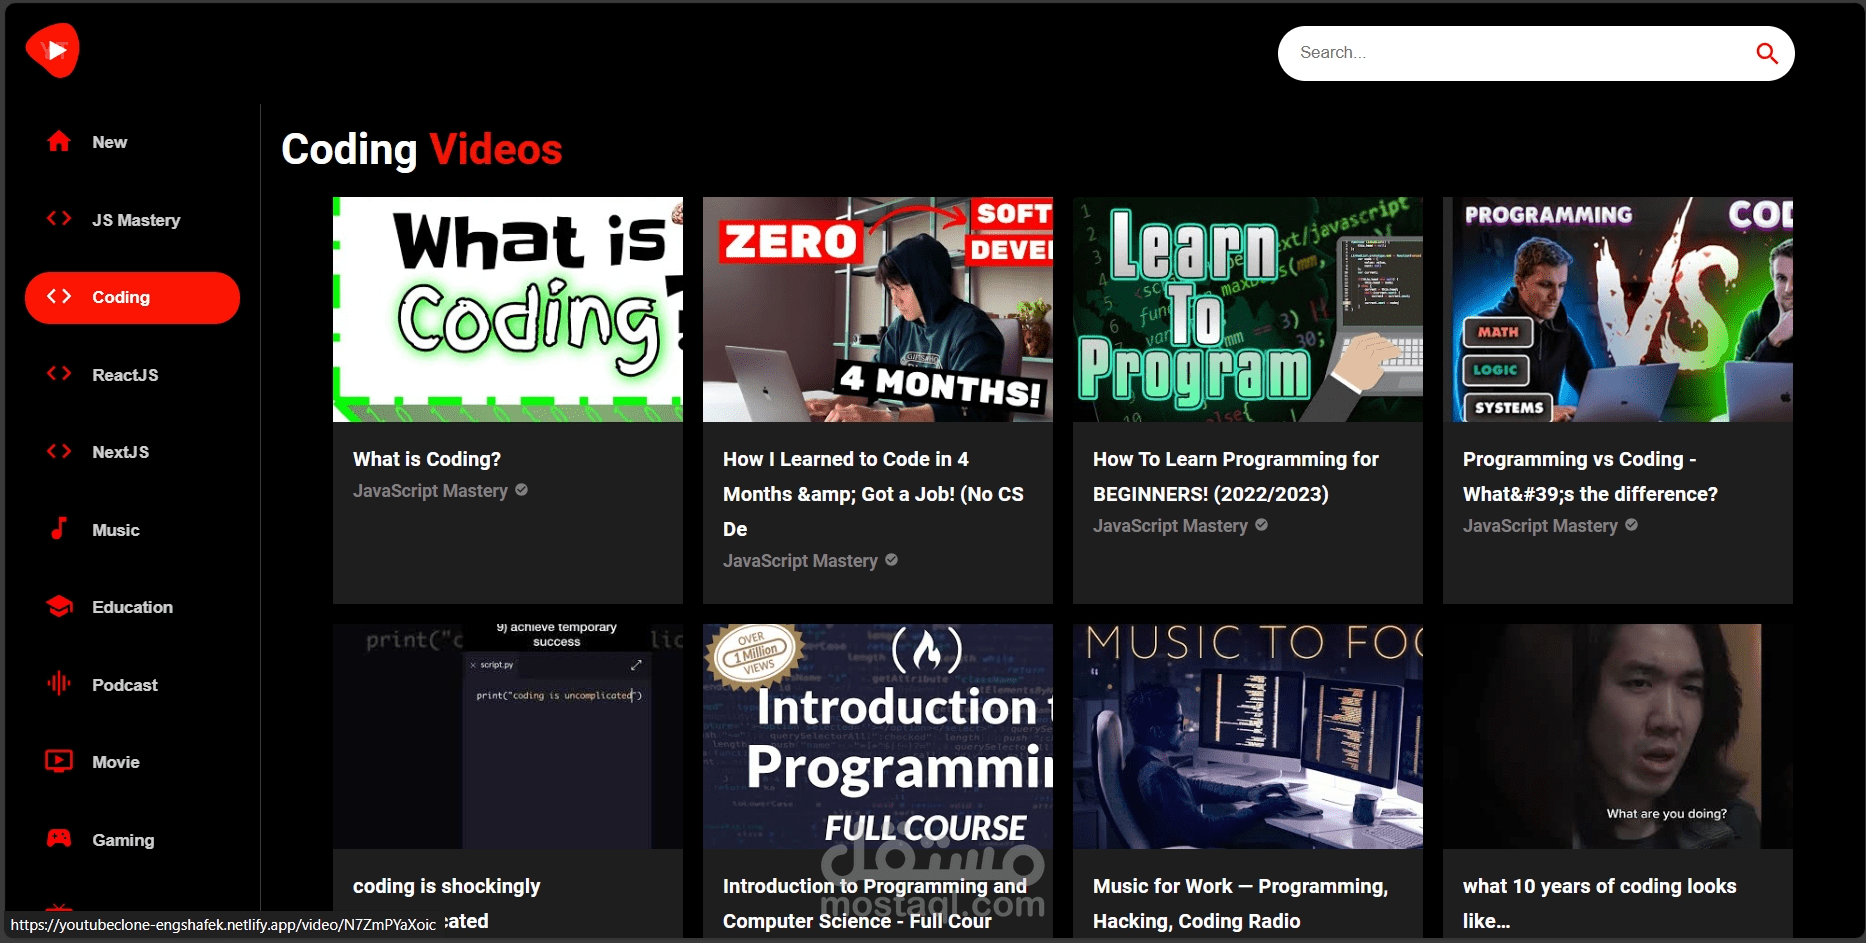Select the Gaming controller icon

(59, 839)
